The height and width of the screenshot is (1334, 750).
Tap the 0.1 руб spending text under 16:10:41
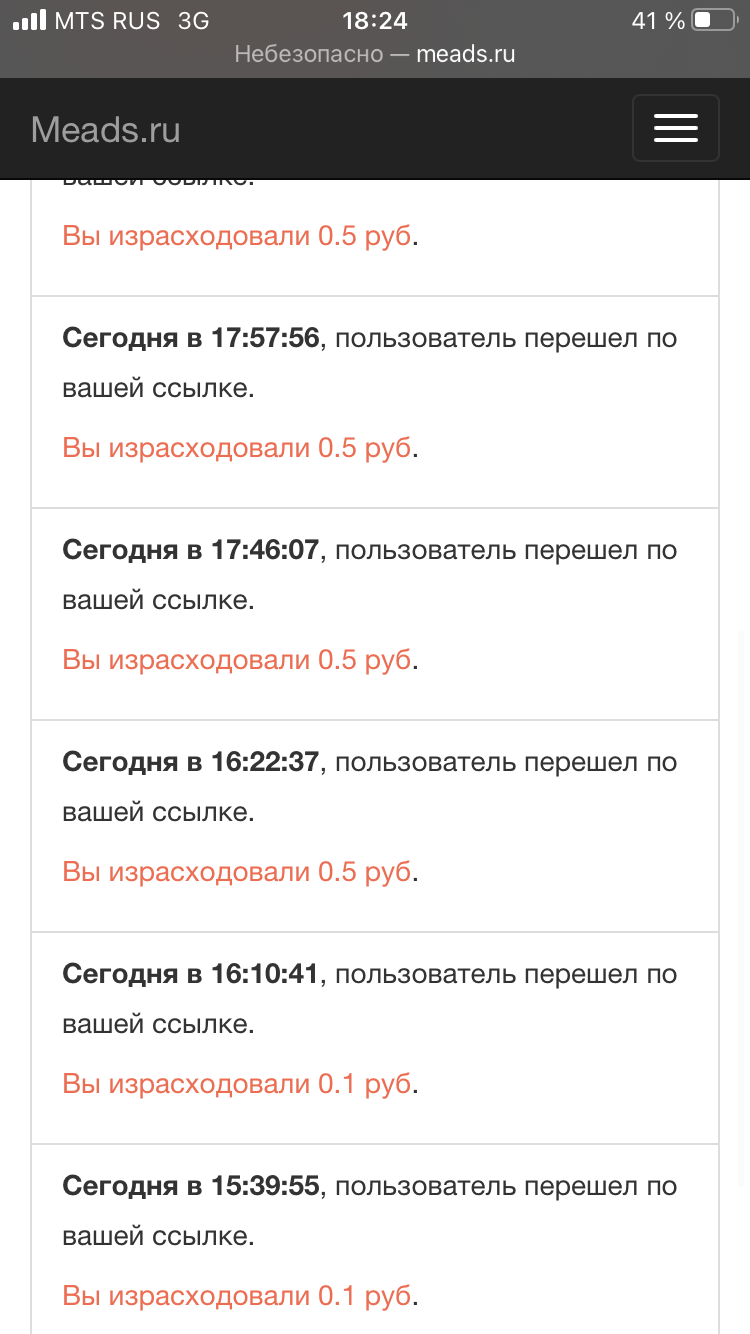[237, 1084]
